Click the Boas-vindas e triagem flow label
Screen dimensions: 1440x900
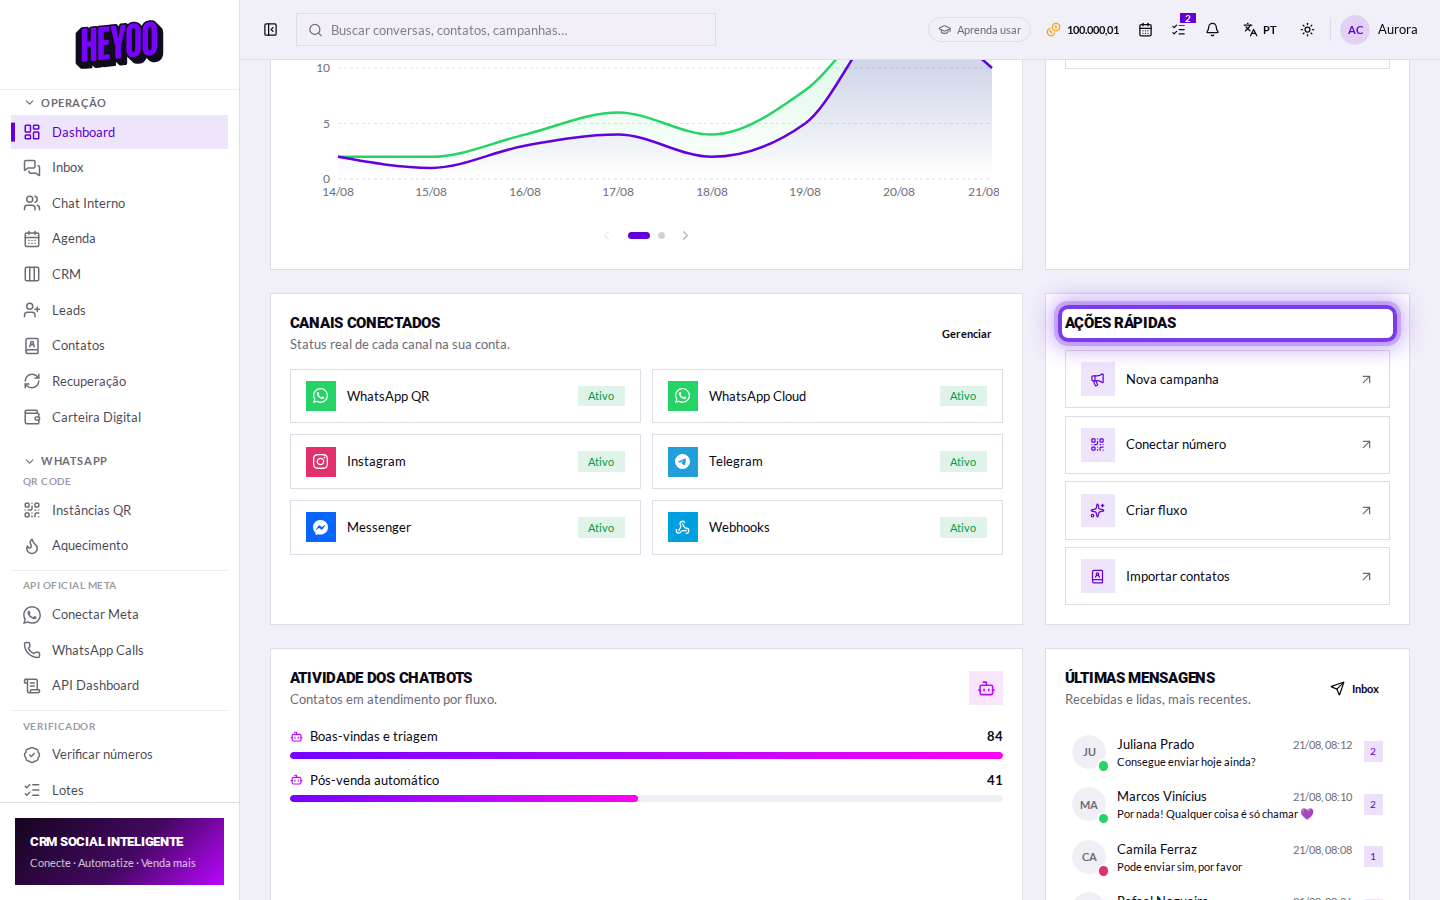click(x=374, y=737)
